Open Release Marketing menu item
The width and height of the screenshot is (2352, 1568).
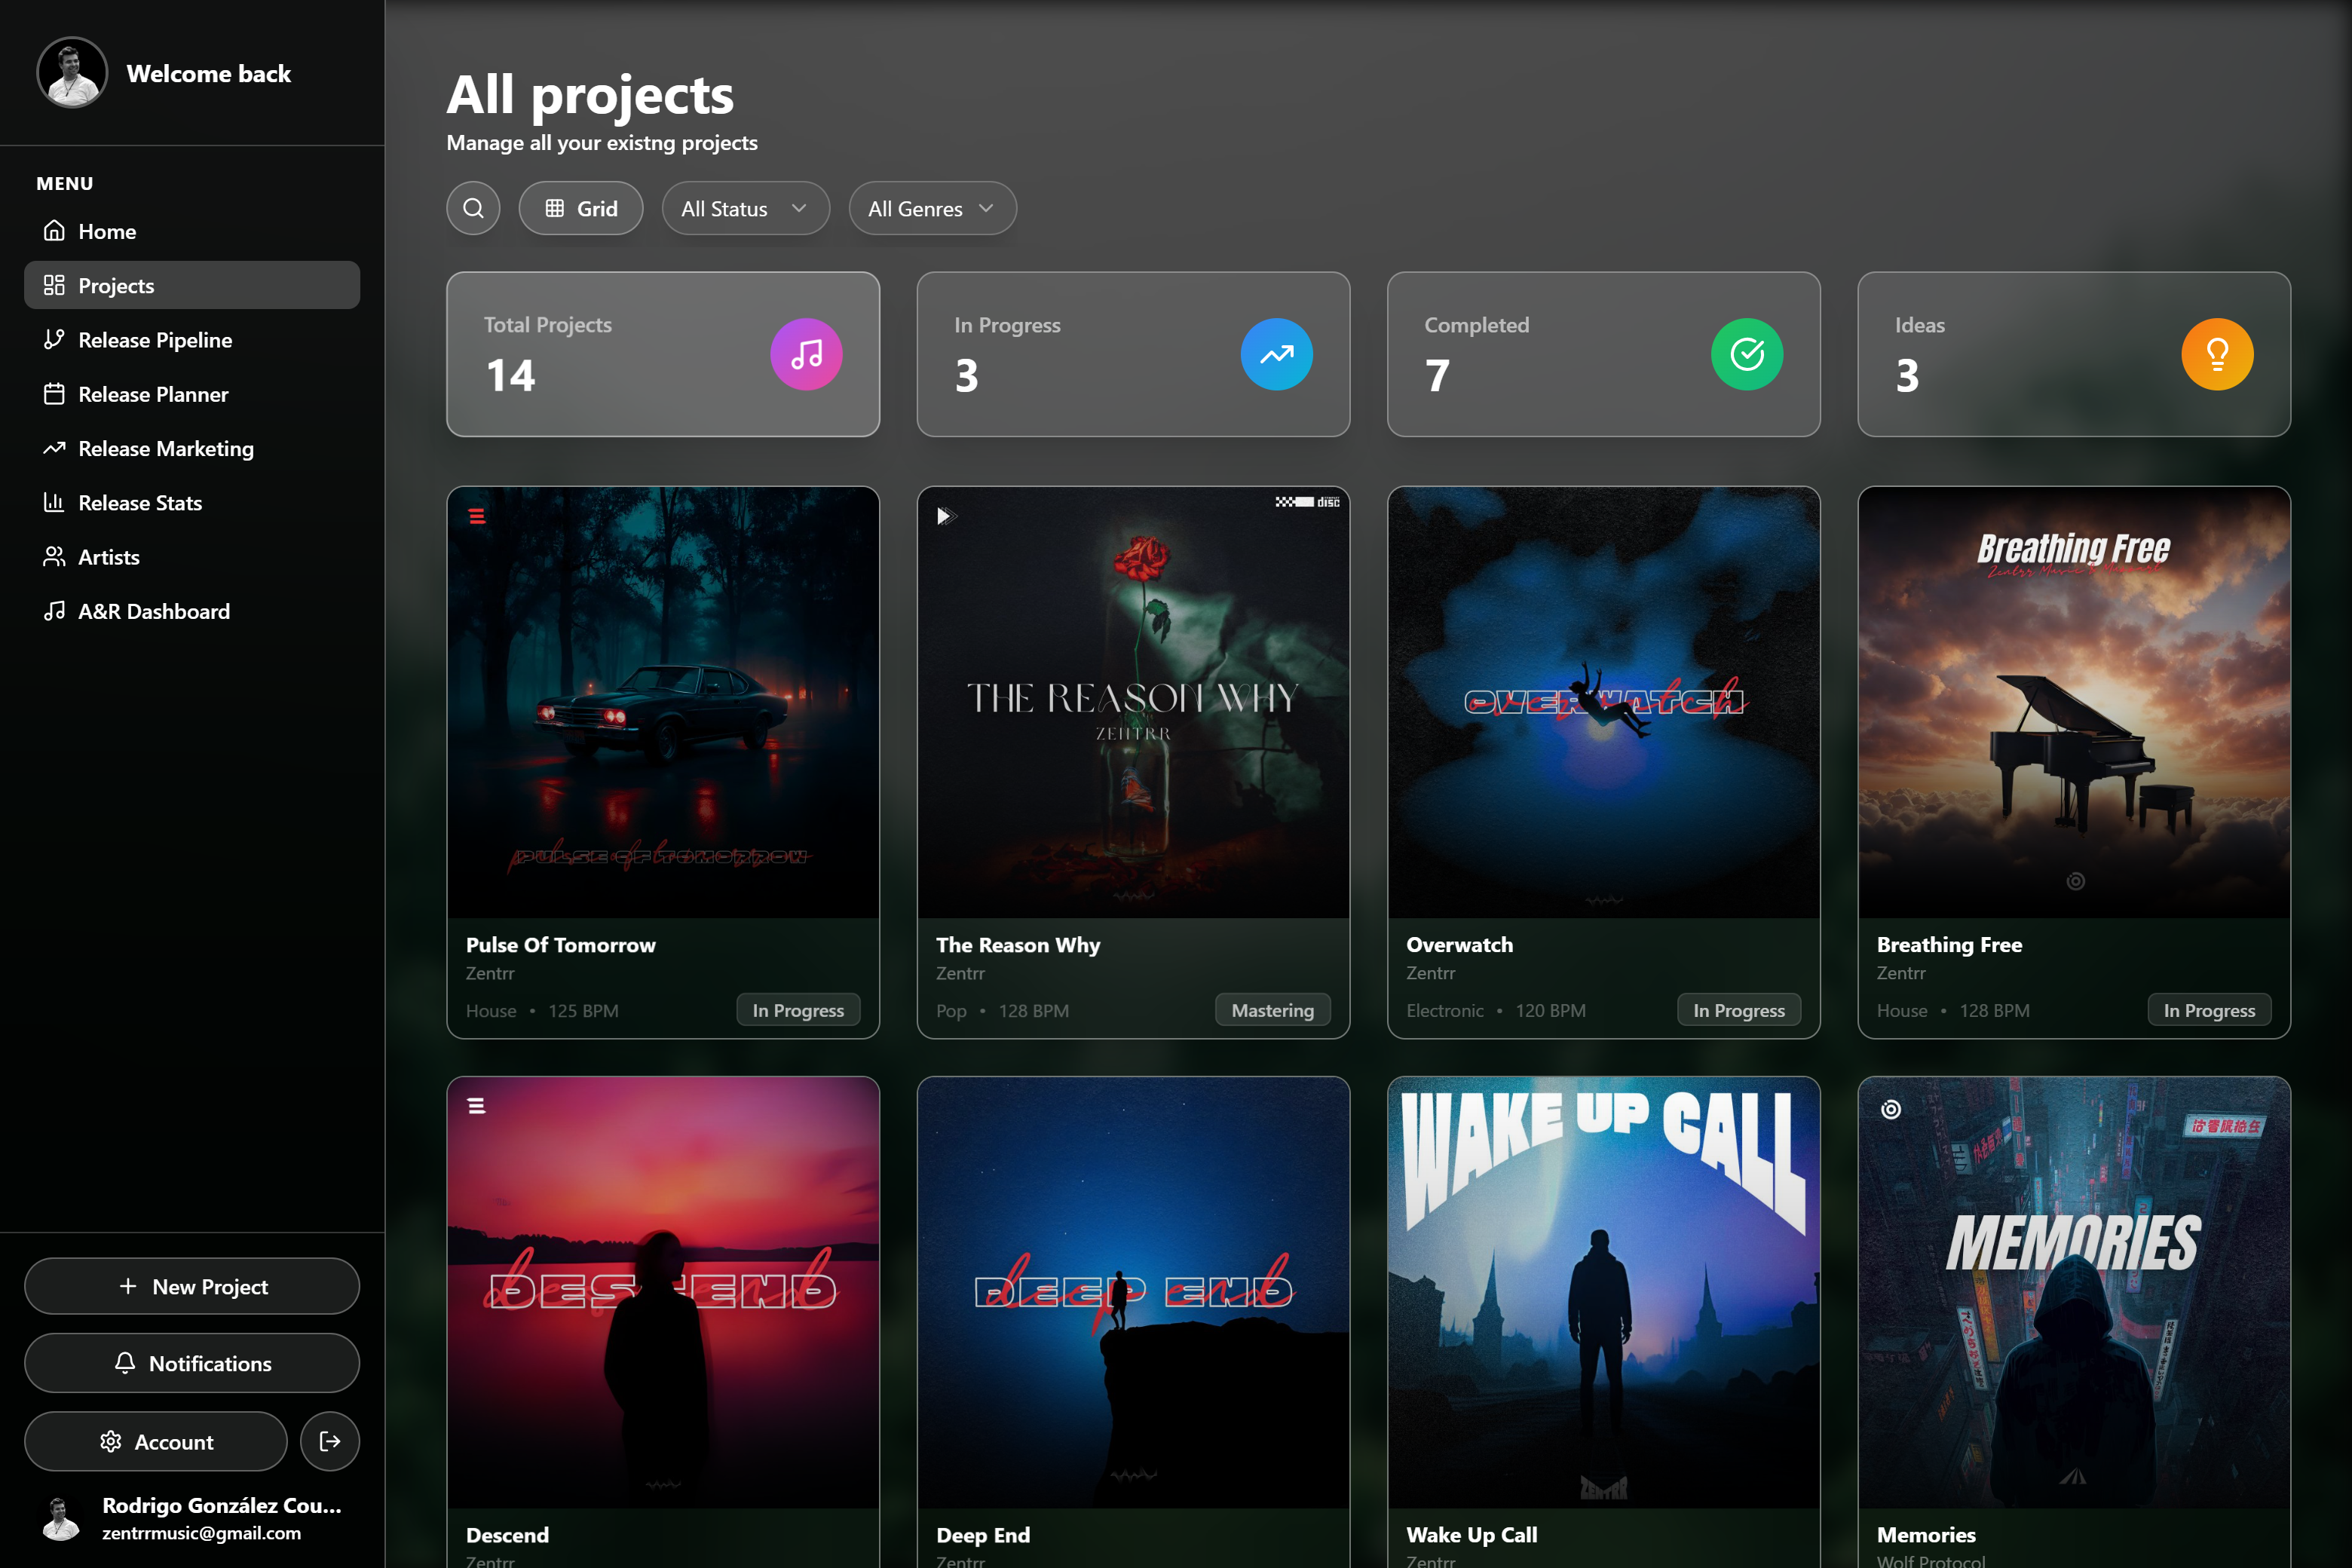click(192, 448)
